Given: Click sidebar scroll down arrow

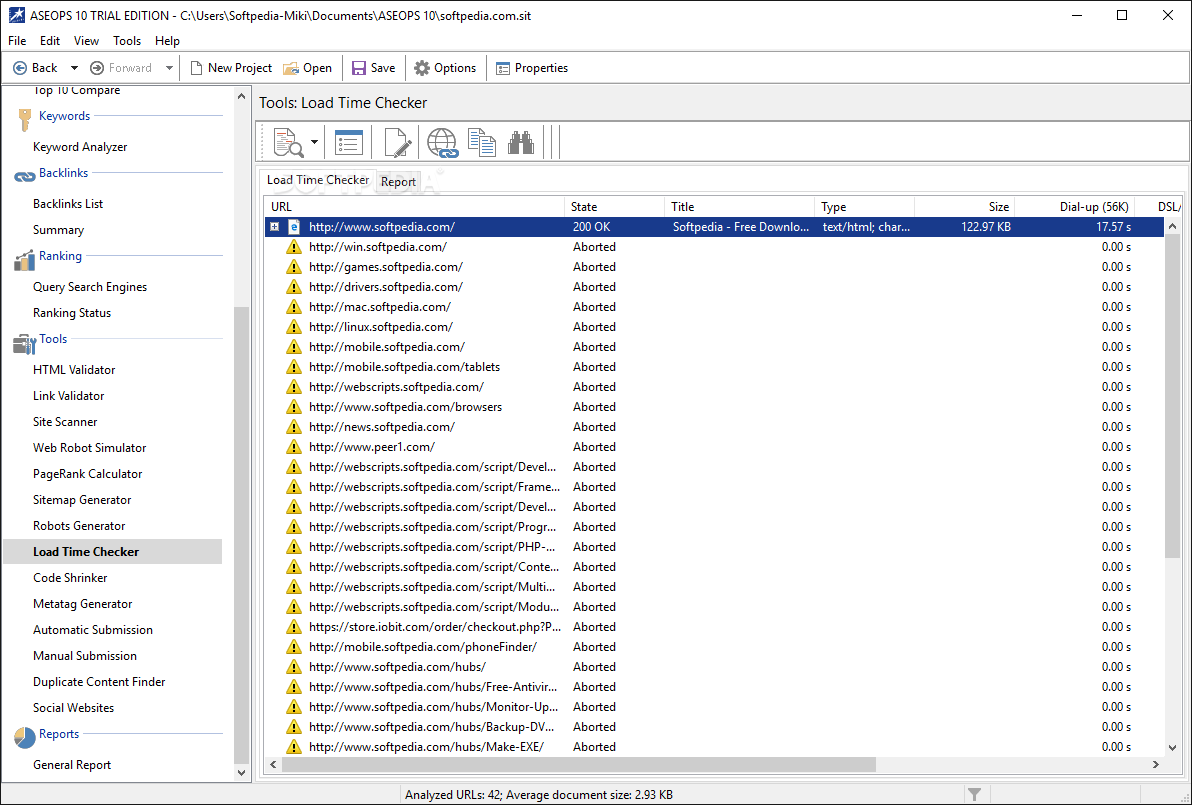Looking at the screenshot, I should pyautogui.click(x=241, y=773).
